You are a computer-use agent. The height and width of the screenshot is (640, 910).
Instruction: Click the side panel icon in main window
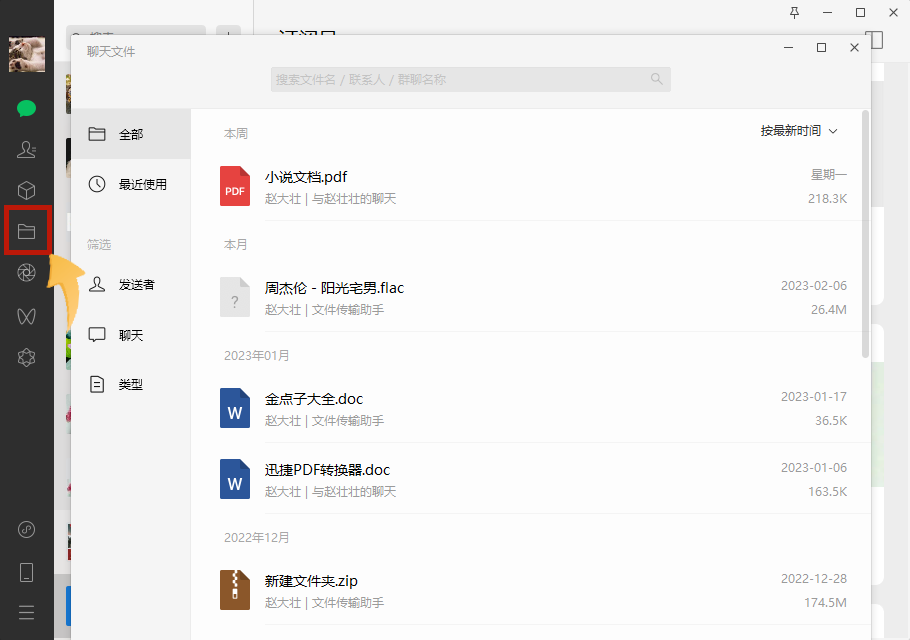point(875,40)
